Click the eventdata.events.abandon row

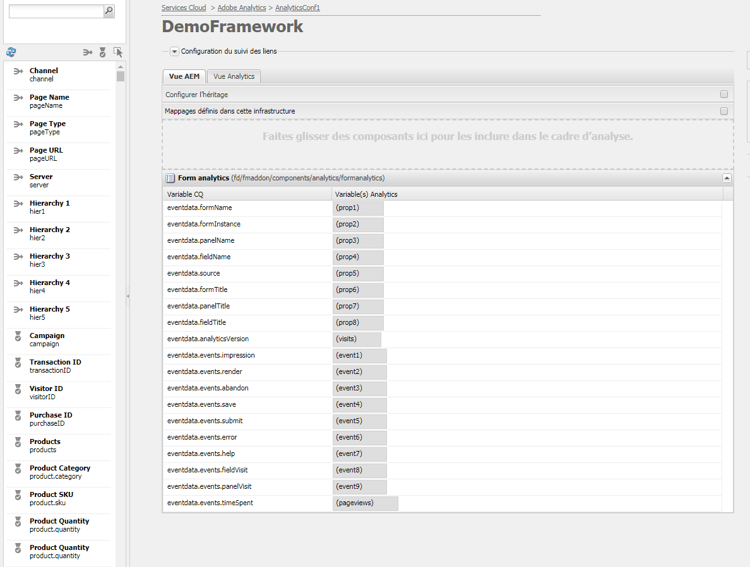(442, 389)
